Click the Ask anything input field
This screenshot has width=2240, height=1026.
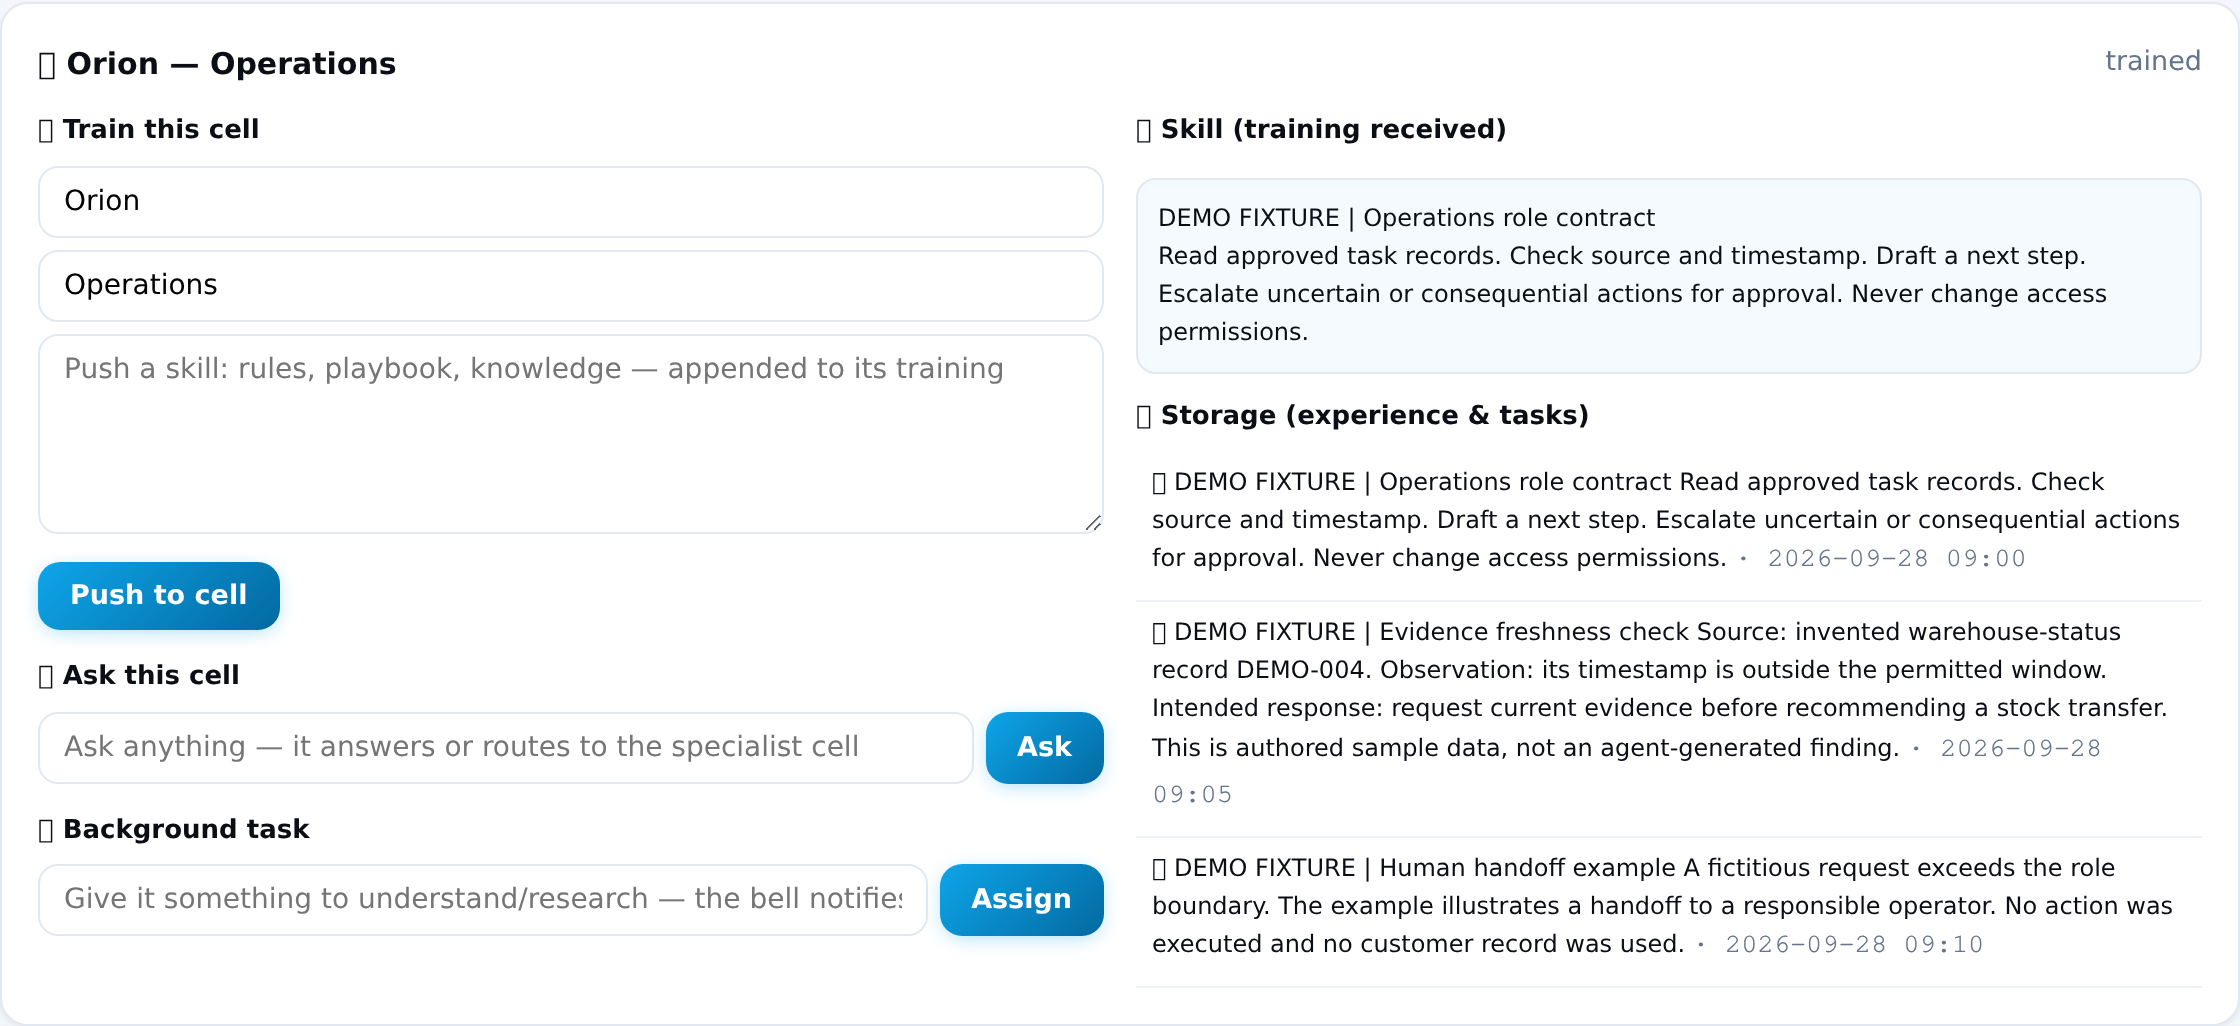[506, 747]
